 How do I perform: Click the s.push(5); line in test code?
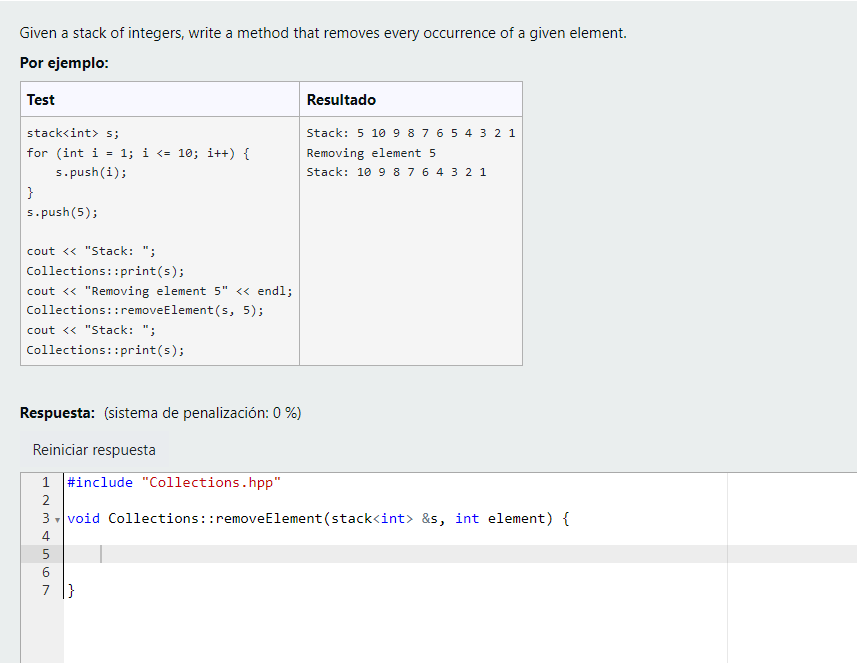pos(62,212)
